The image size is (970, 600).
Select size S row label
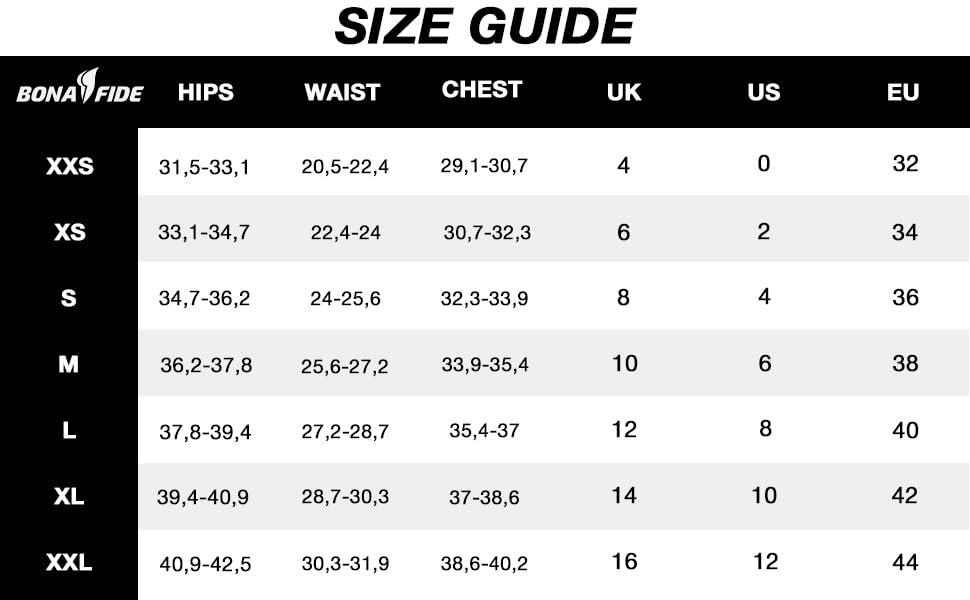pyautogui.click(x=68, y=298)
